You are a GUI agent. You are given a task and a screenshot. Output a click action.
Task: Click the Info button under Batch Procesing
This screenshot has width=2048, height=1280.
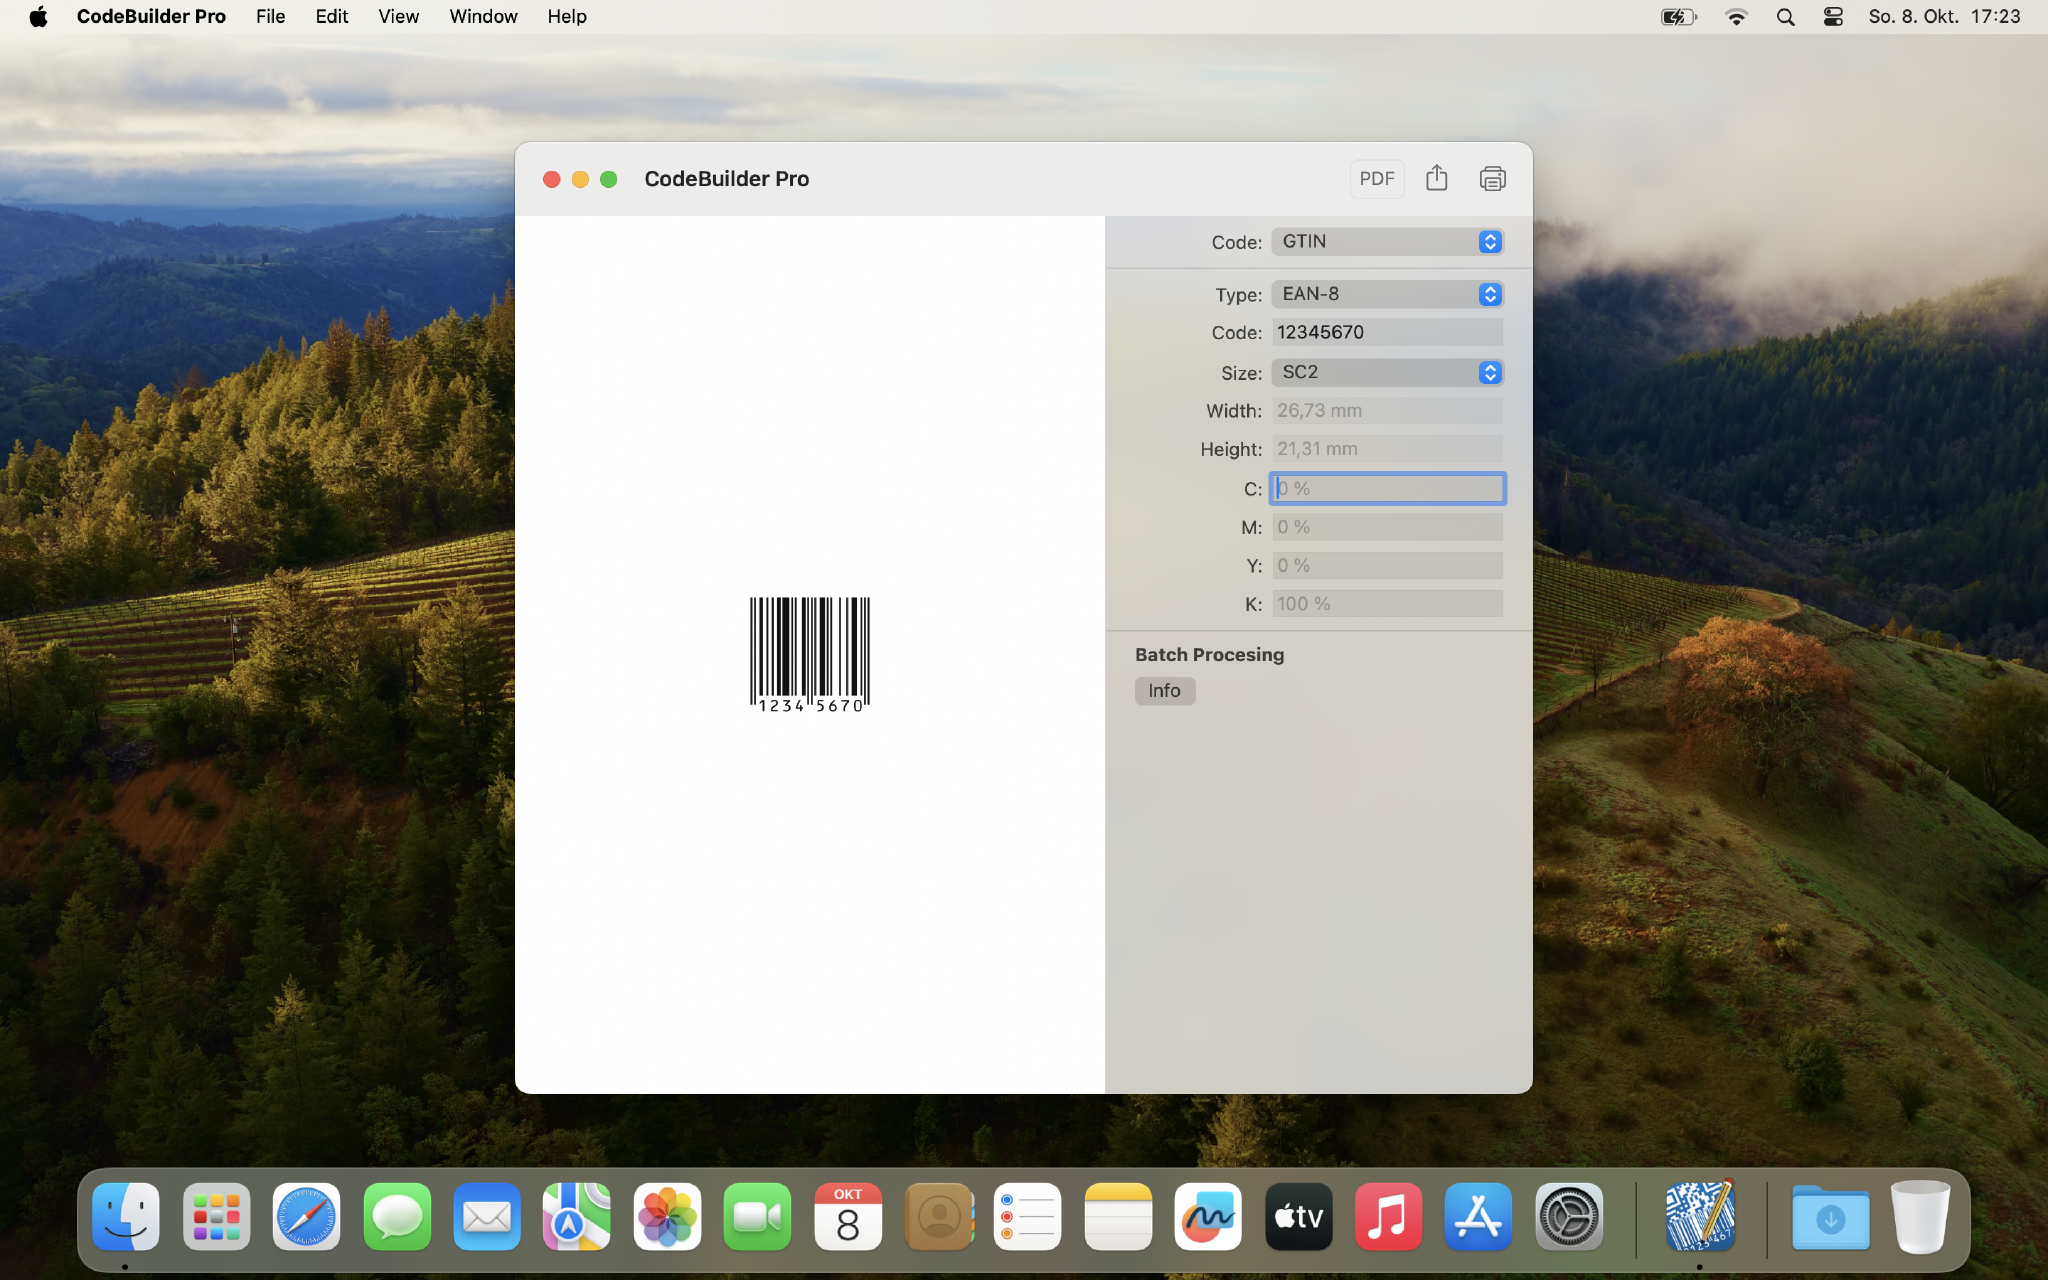(1165, 691)
